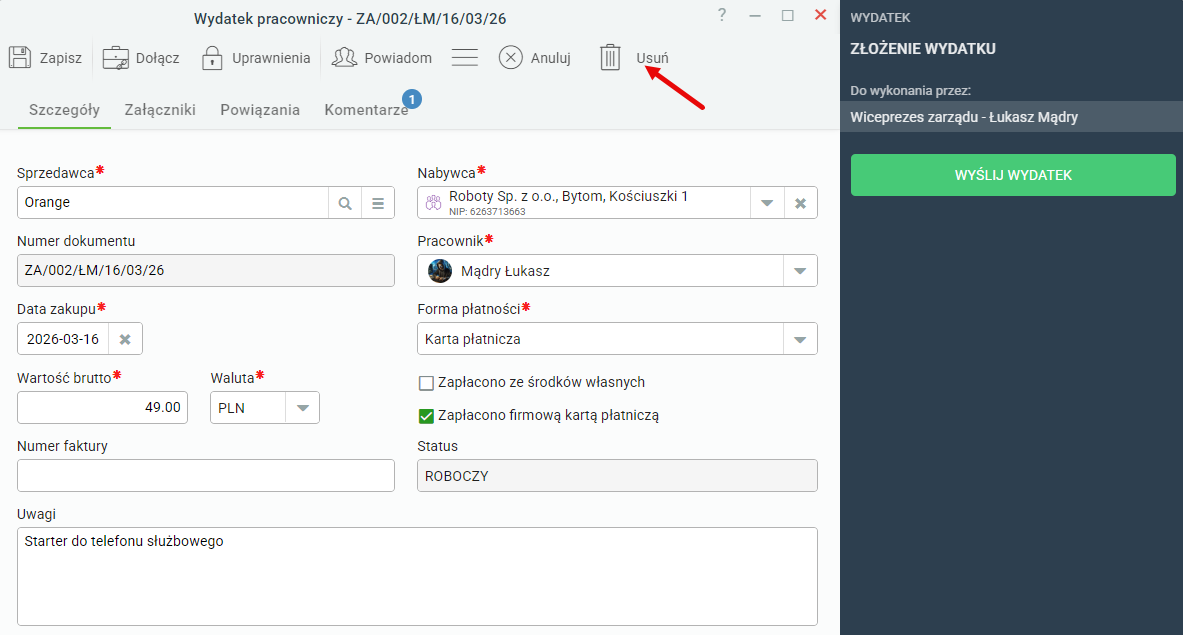Click the empty Numer faktury field
The height and width of the screenshot is (635, 1183).
206,476
